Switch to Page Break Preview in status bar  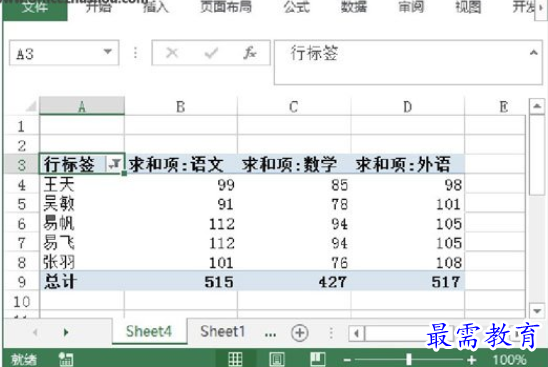[x=318, y=359]
